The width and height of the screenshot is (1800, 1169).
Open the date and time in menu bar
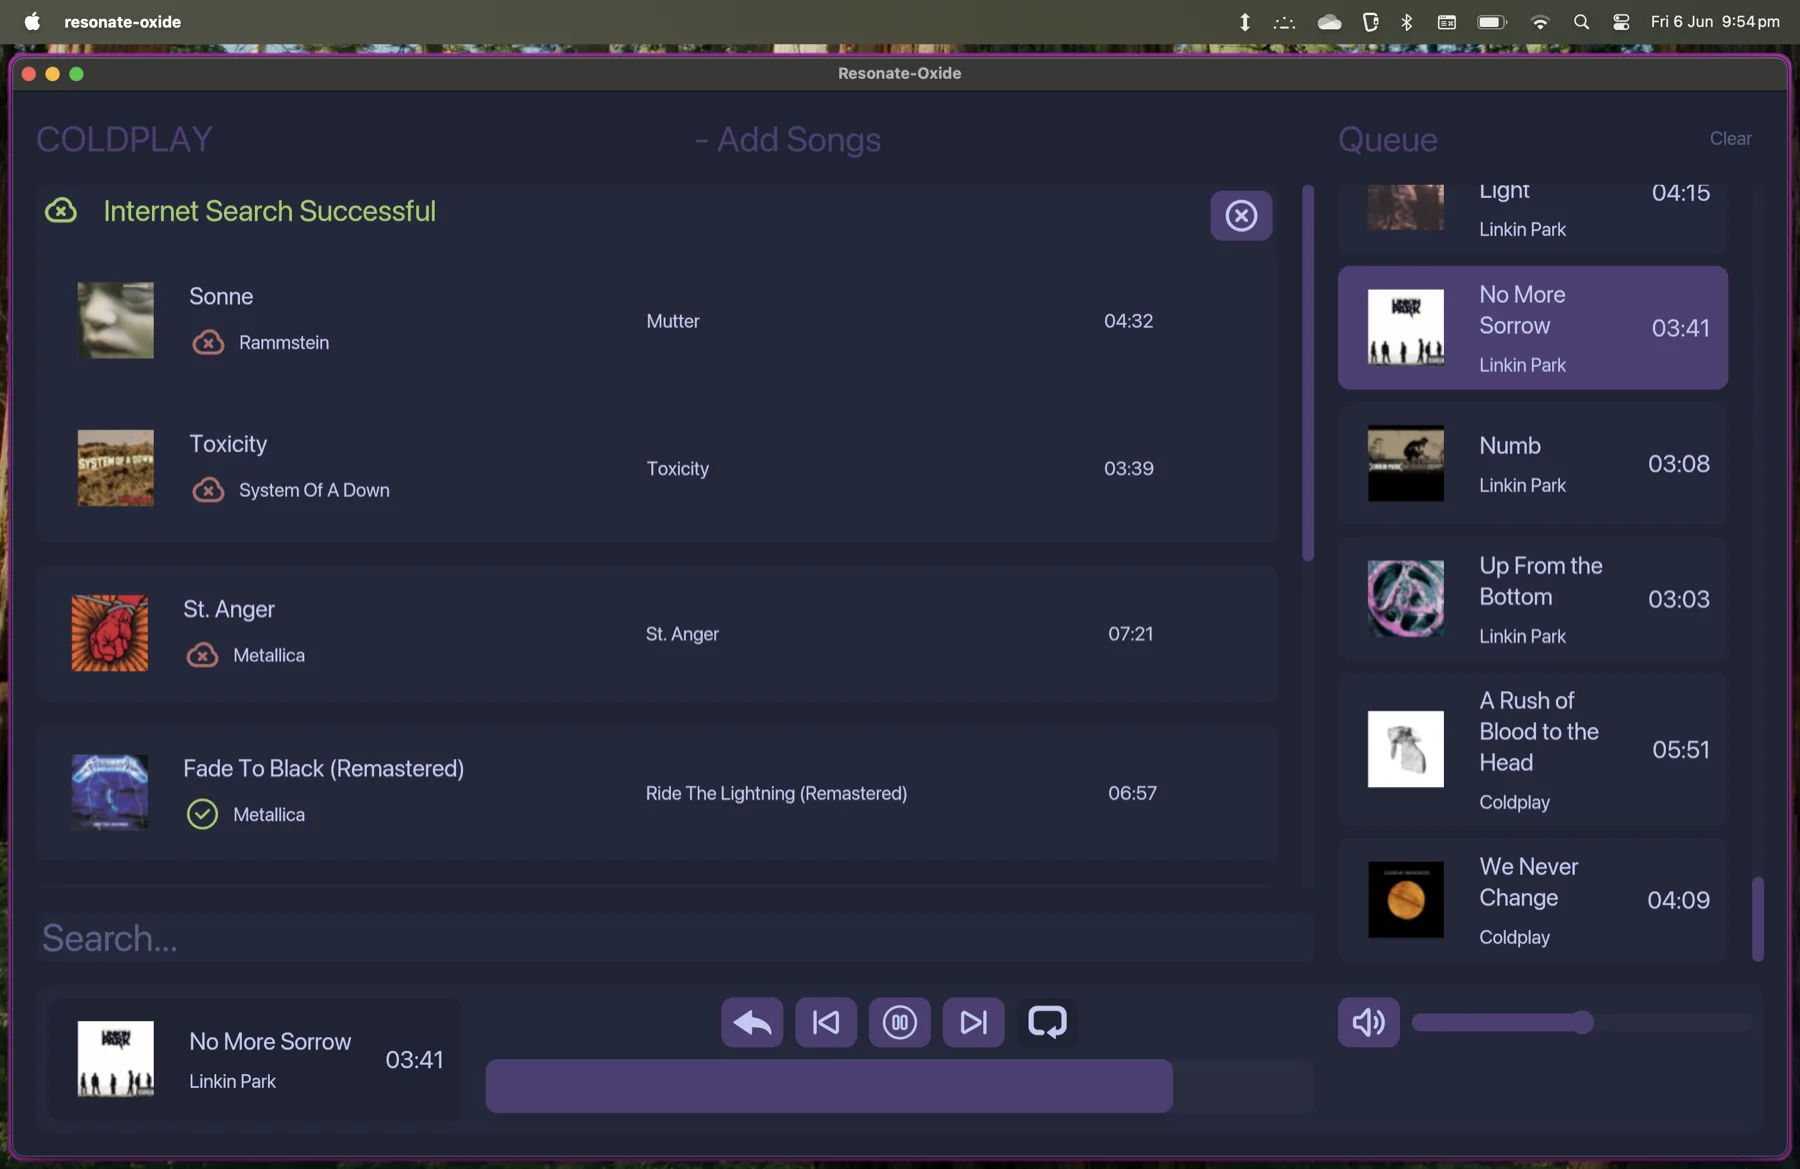pyautogui.click(x=1715, y=22)
